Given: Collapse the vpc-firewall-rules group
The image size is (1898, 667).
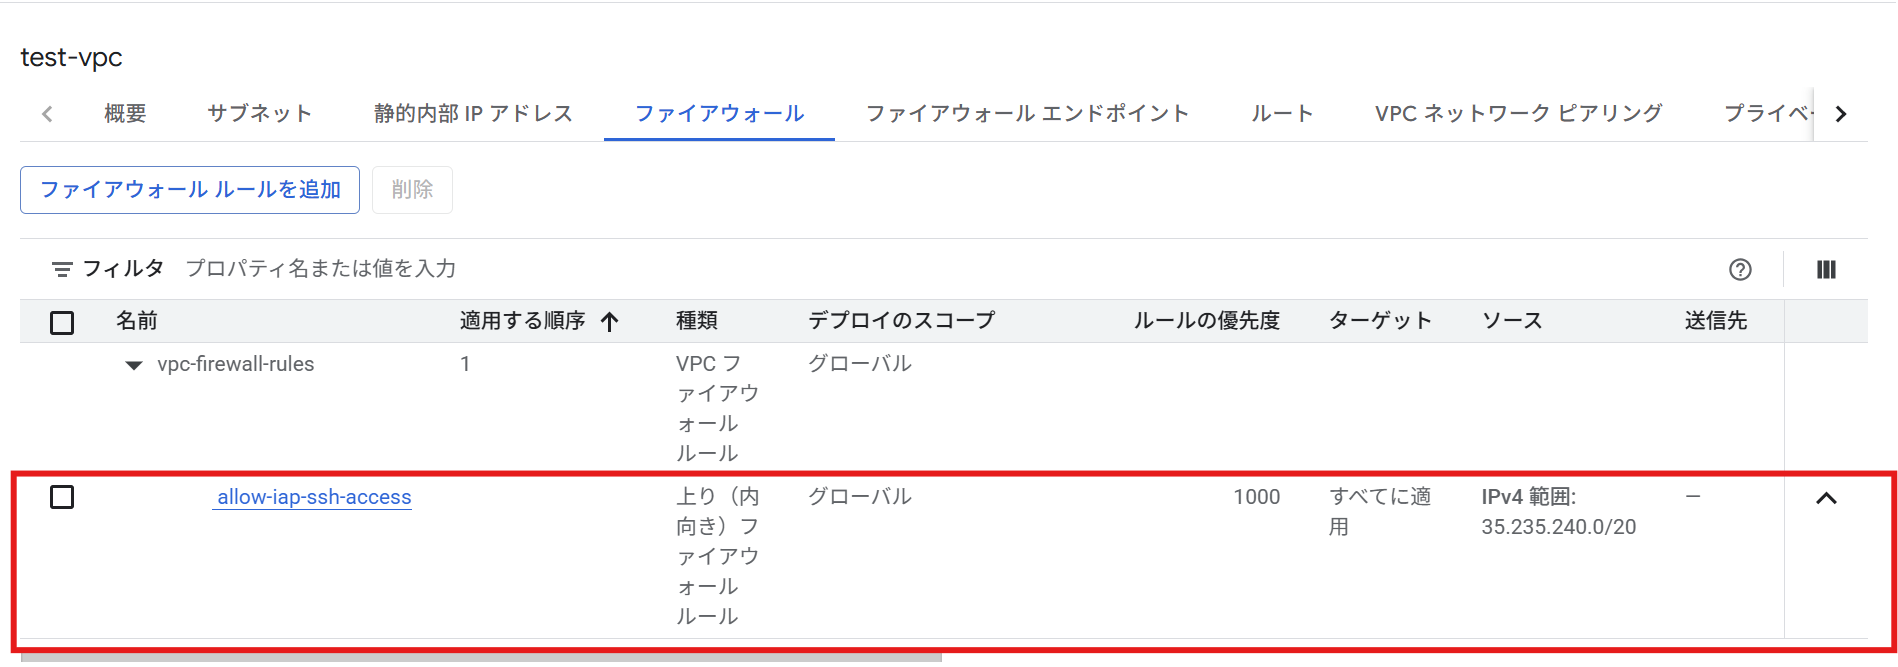Looking at the screenshot, I should [133, 365].
